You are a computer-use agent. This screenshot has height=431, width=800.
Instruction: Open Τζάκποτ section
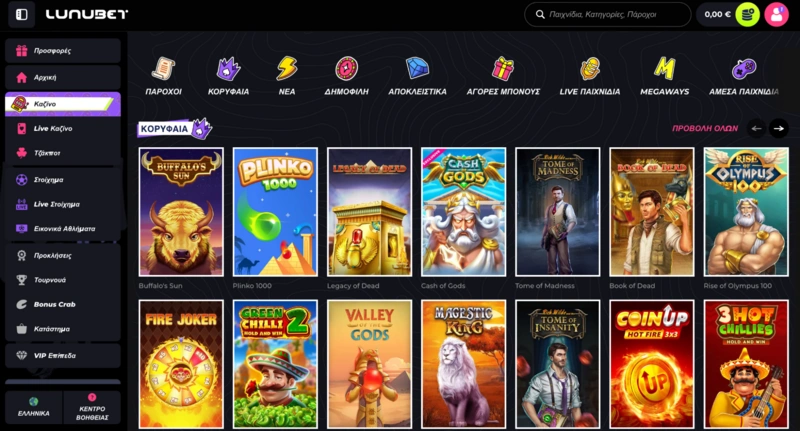click(x=63, y=153)
